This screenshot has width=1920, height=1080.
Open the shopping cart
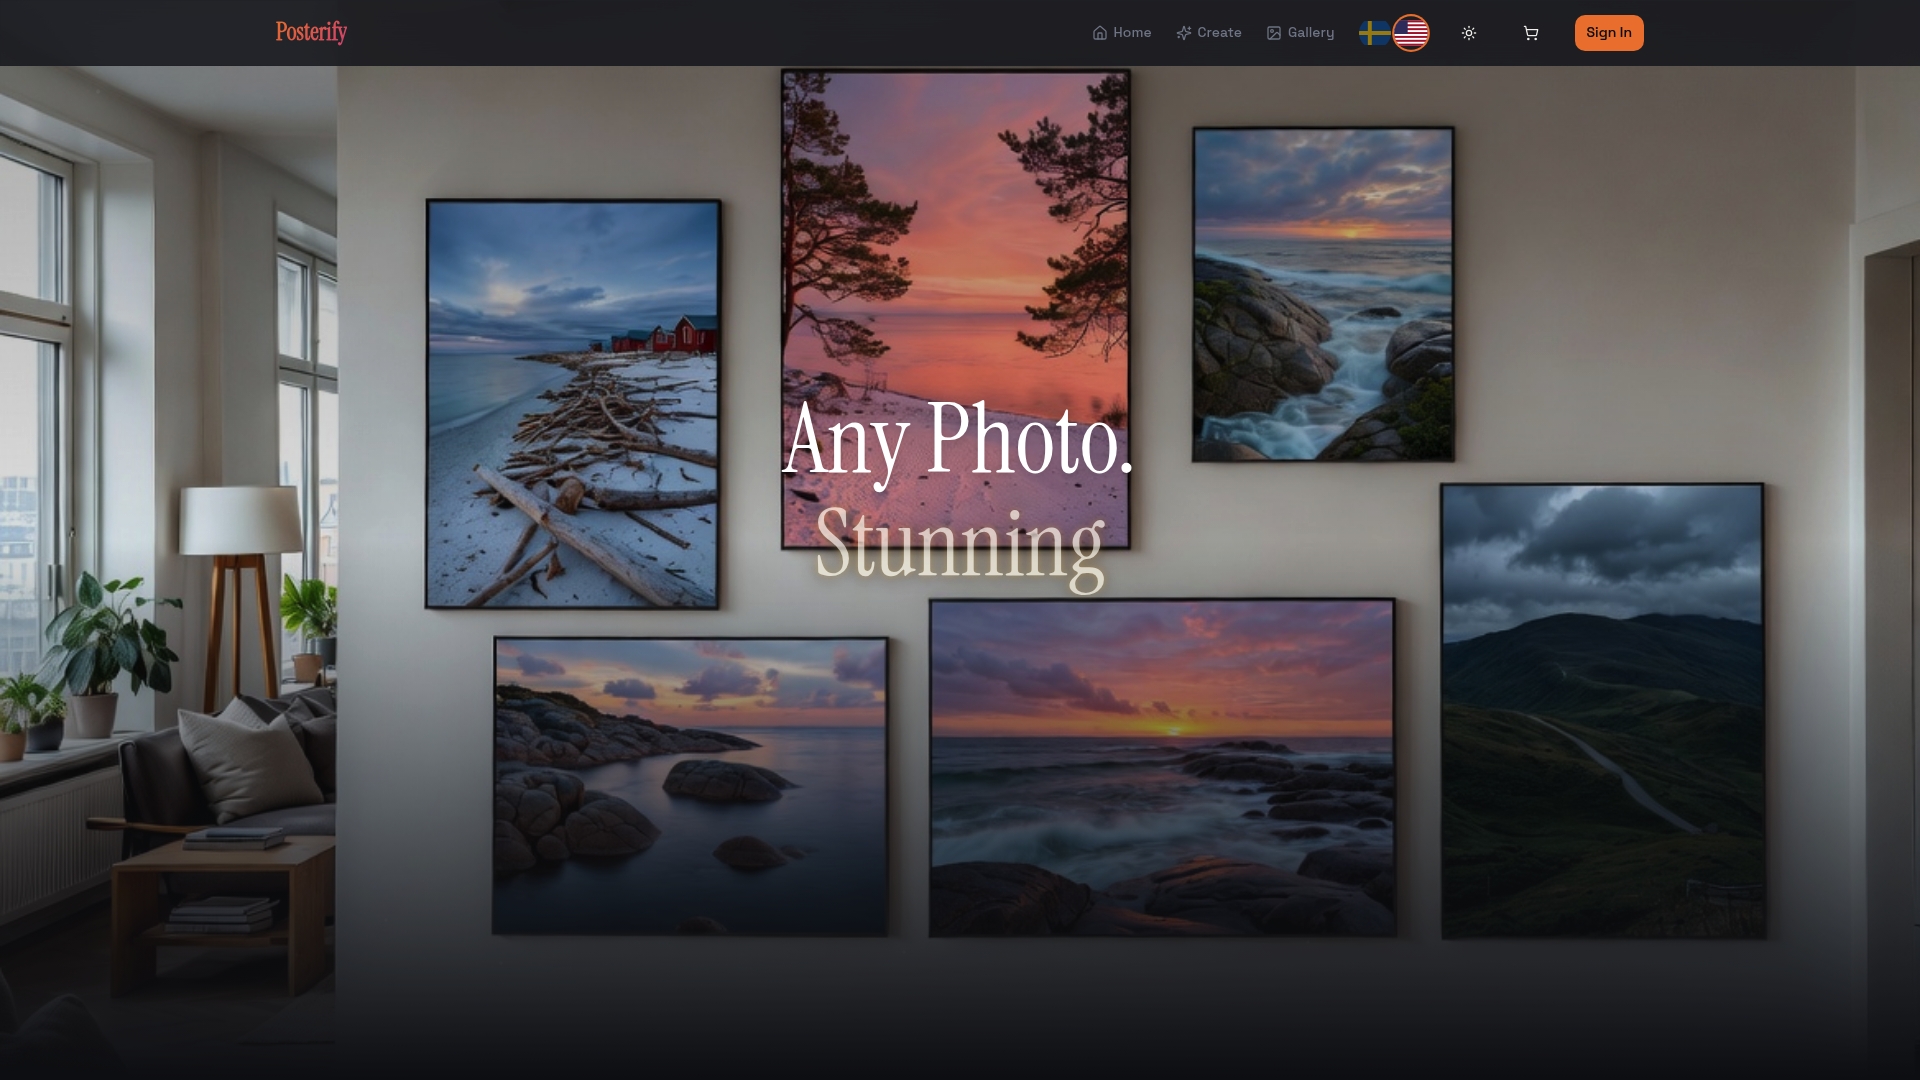click(x=1530, y=33)
